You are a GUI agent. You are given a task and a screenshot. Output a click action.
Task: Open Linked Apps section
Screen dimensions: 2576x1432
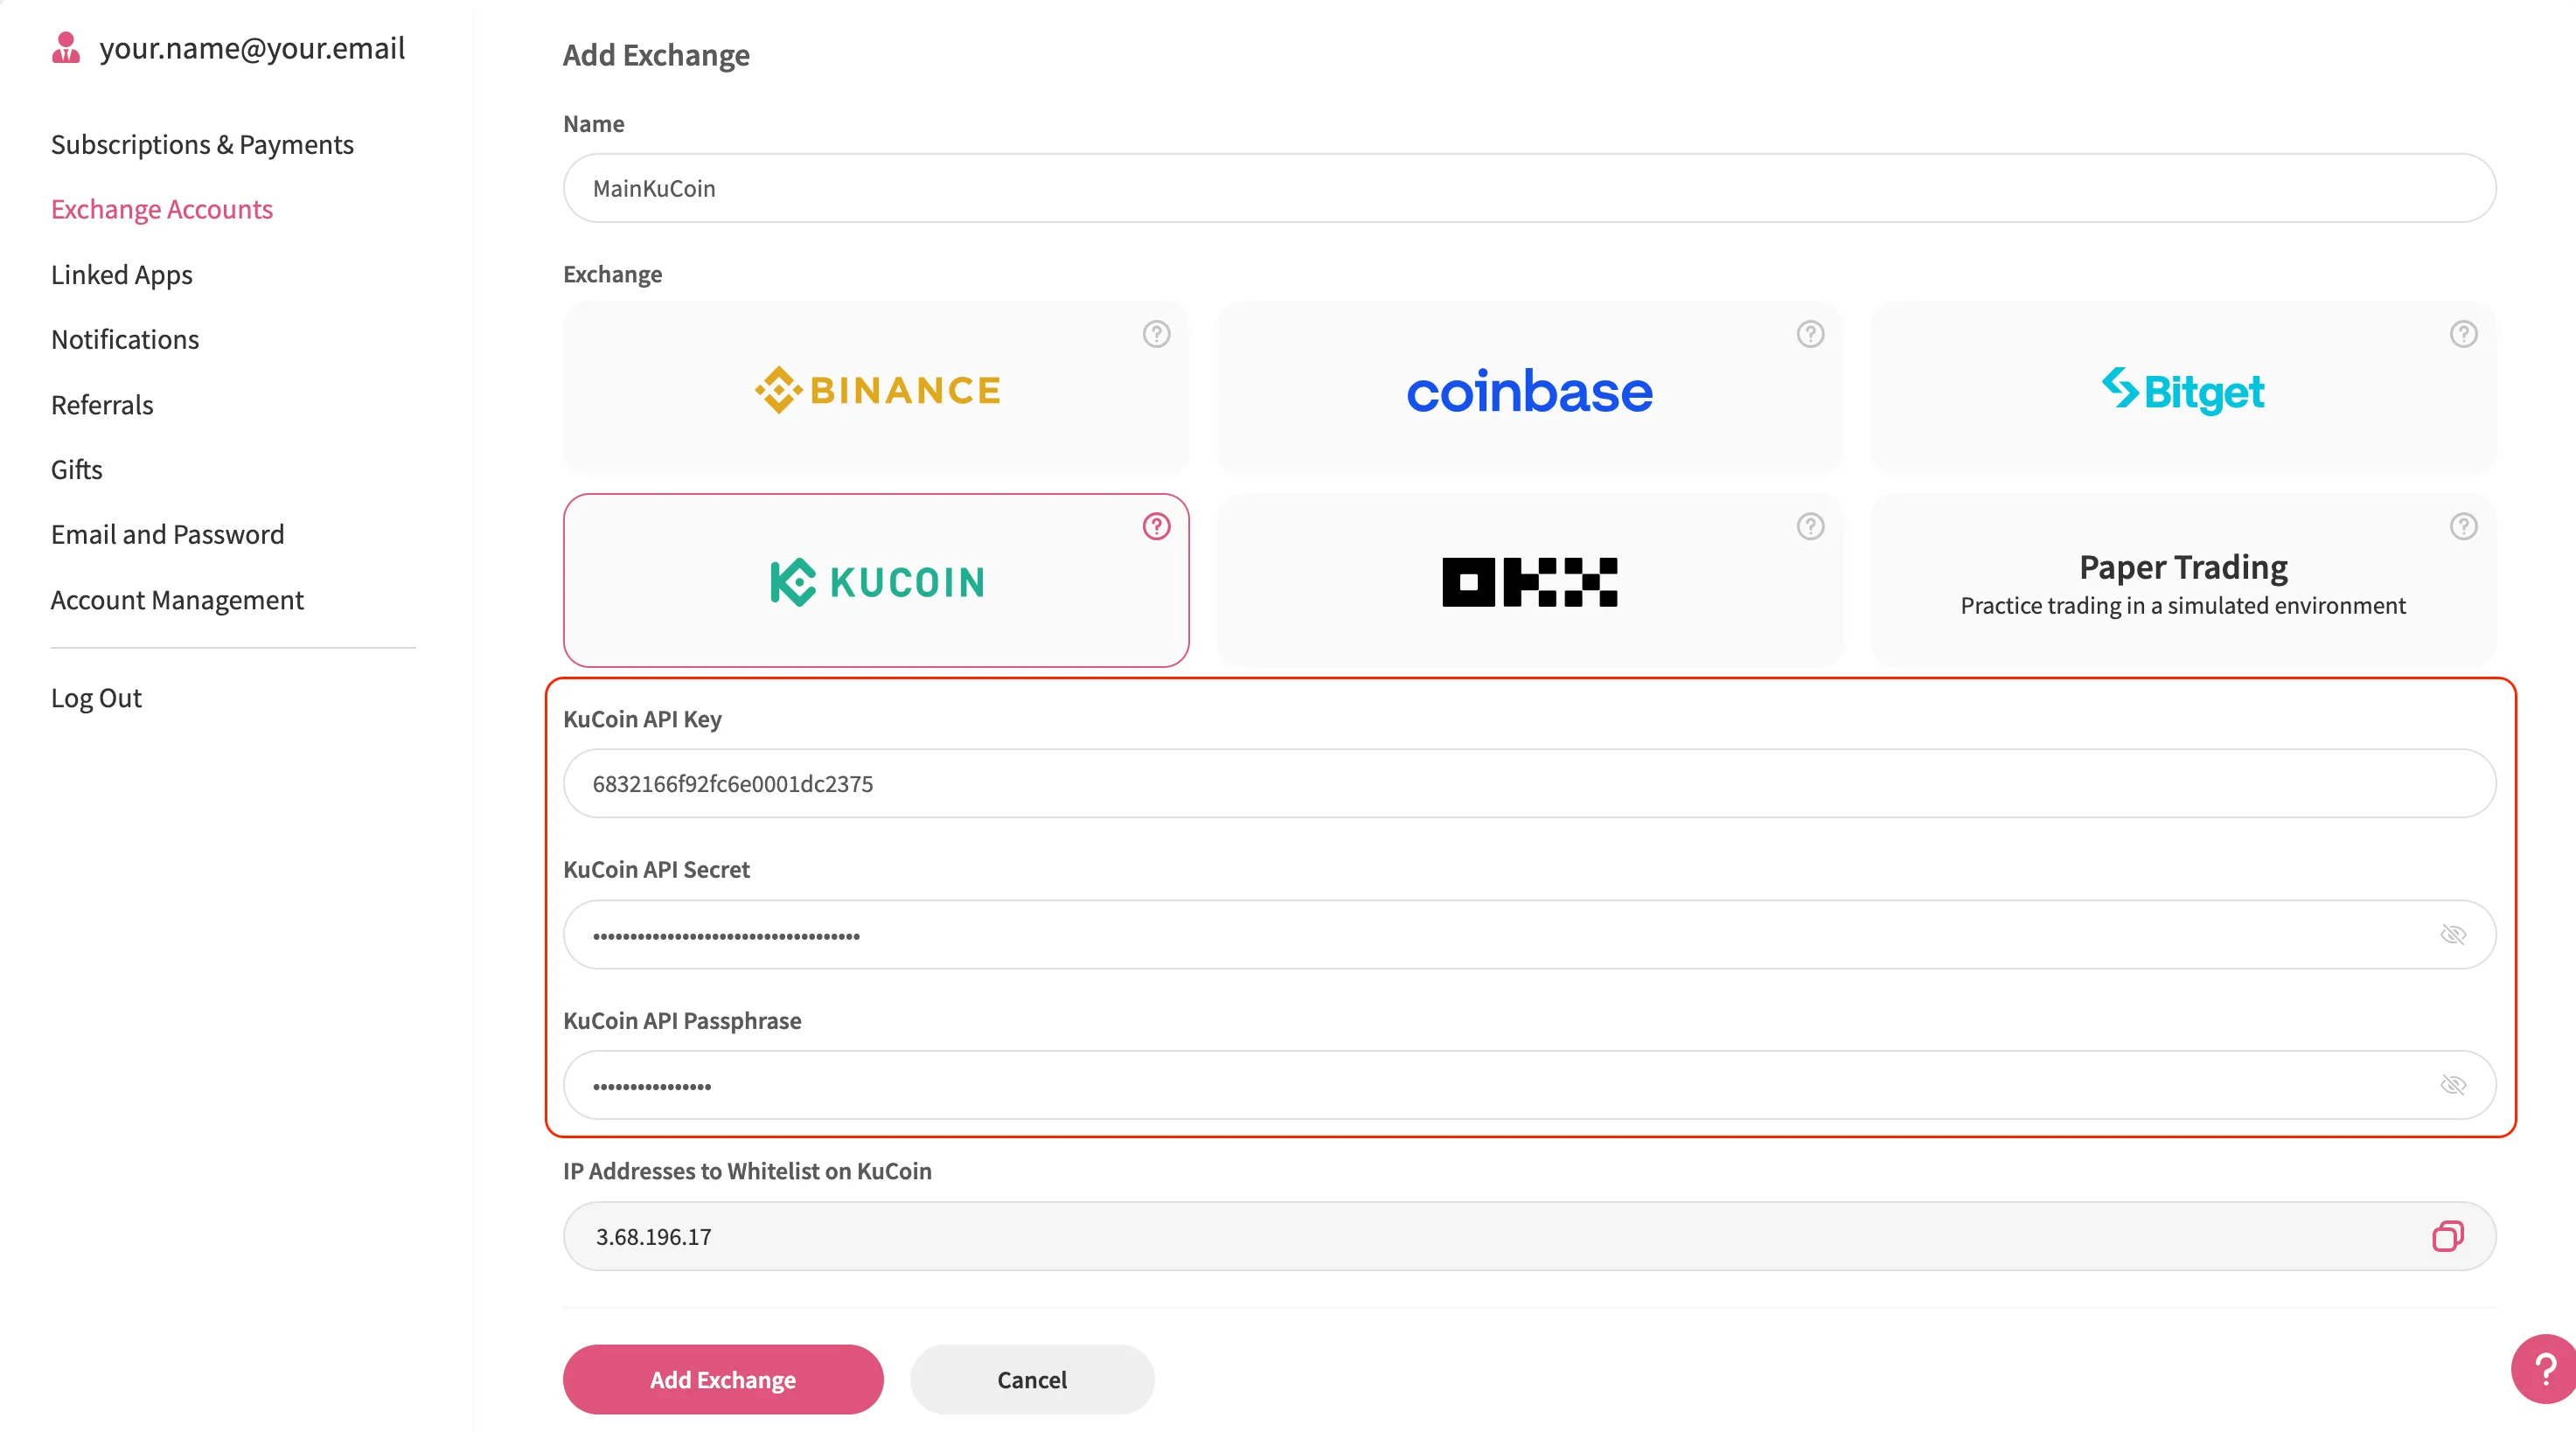(x=122, y=274)
